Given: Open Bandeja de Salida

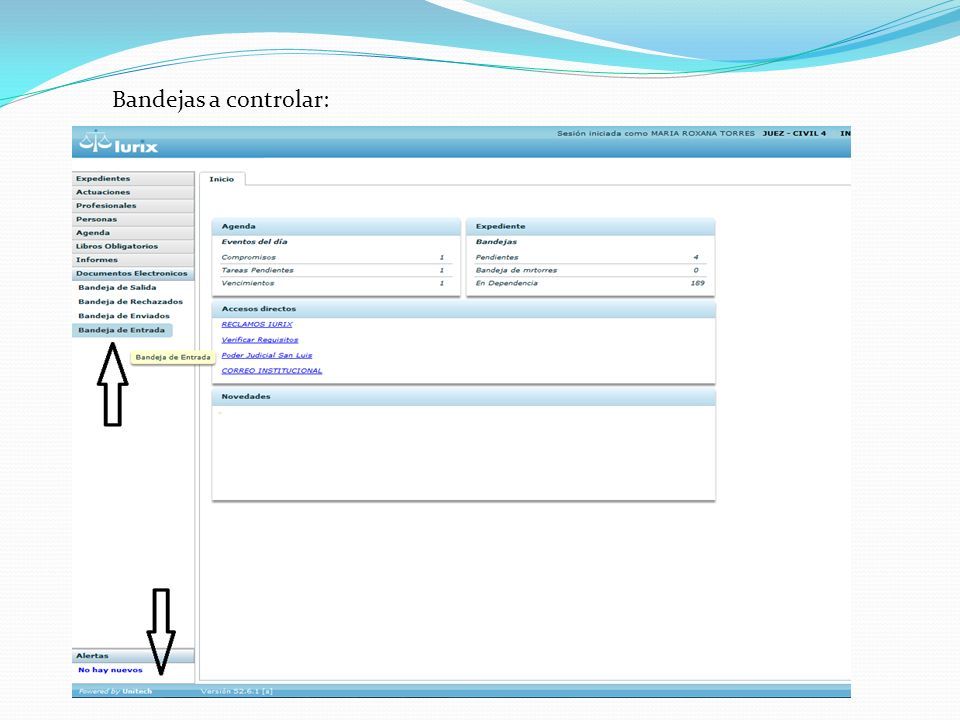Looking at the screenshot, I should (x=117, y=287).
